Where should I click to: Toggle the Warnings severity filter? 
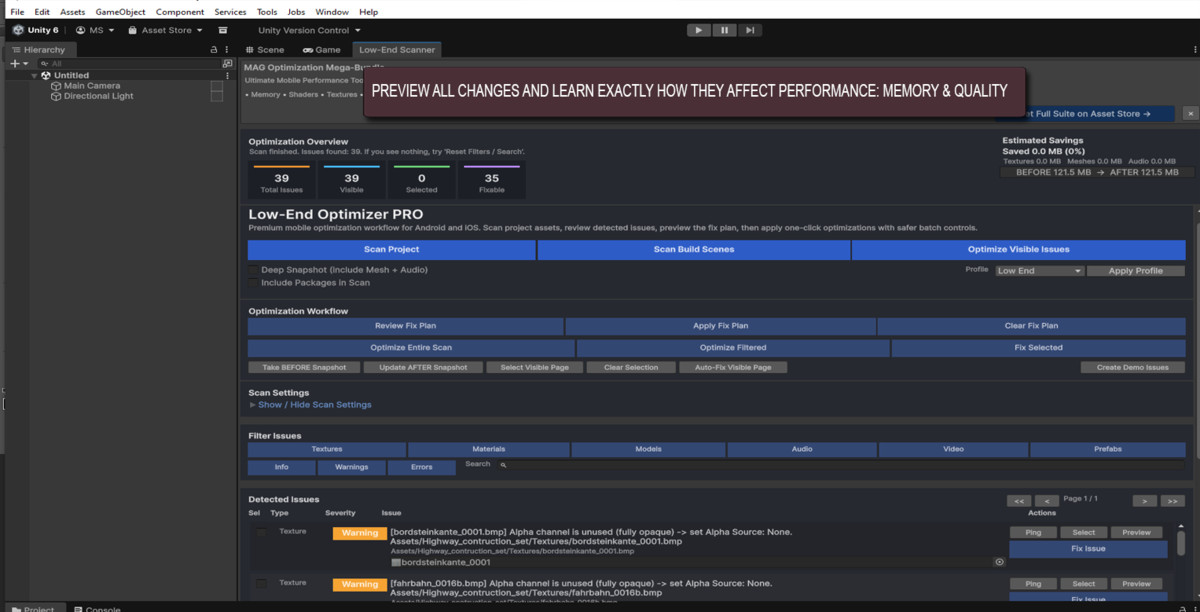tap(351, 467)
